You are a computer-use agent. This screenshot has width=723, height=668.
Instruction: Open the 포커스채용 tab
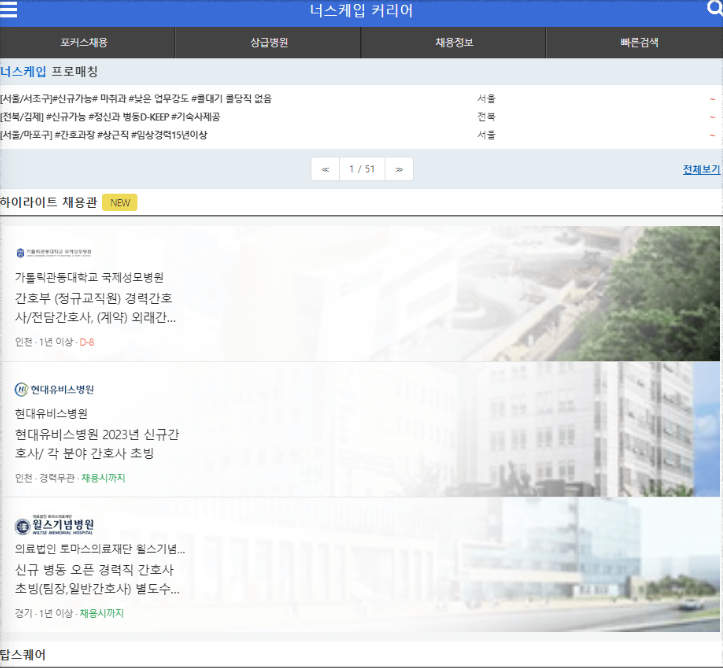(84, 42)
